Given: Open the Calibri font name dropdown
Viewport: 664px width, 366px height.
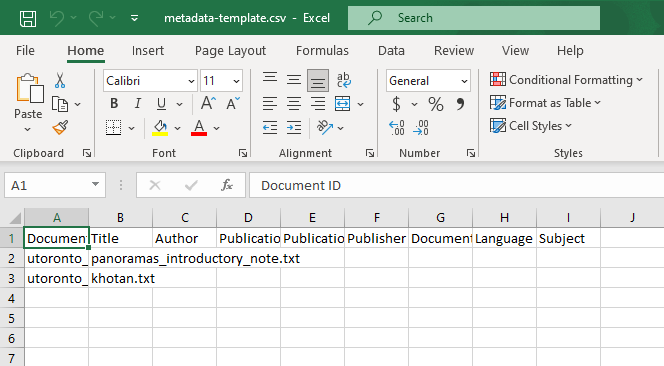Looking at the screenshot, I should [191, 81].
